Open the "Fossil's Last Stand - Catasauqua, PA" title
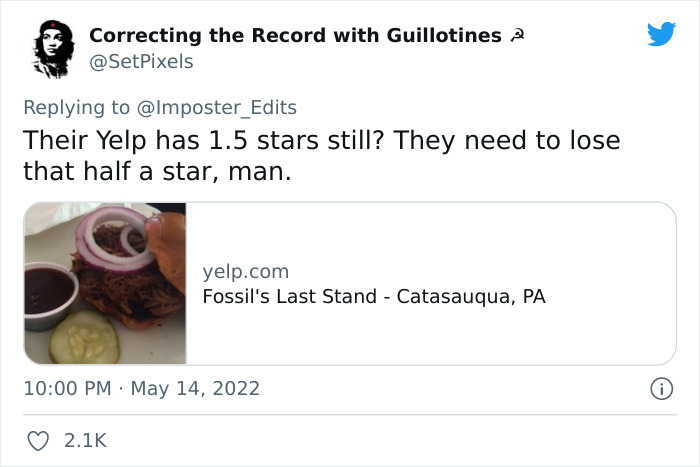700x467 pixels. click(374, 297)
